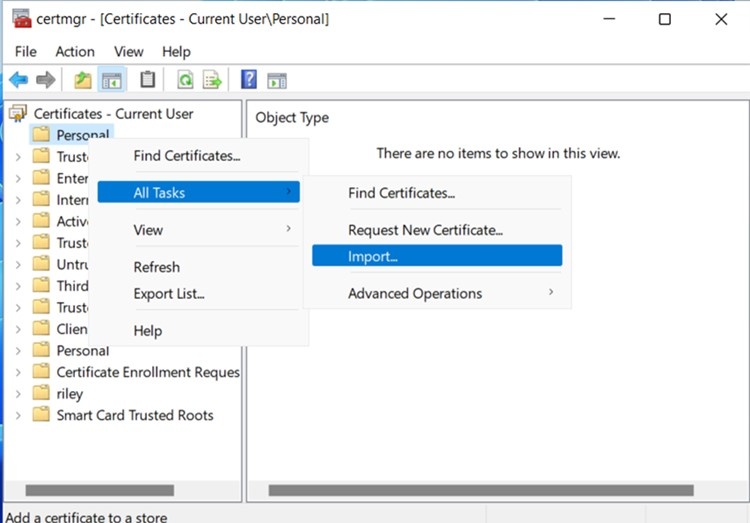Image resolution: width=750 pixels, height=523 pixels.
Task: Click the clipboard Paste toolbar icon
Action: click(x=147, y=79)
